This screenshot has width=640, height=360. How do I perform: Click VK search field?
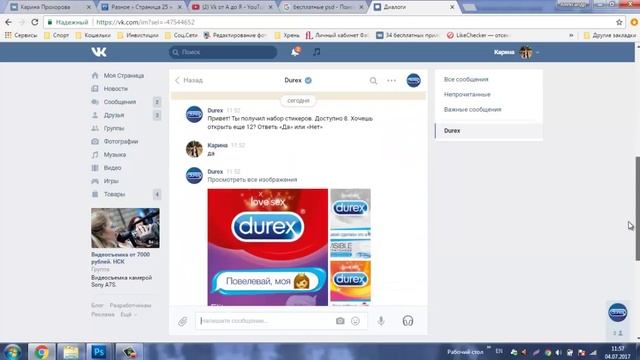pos(223,52)
